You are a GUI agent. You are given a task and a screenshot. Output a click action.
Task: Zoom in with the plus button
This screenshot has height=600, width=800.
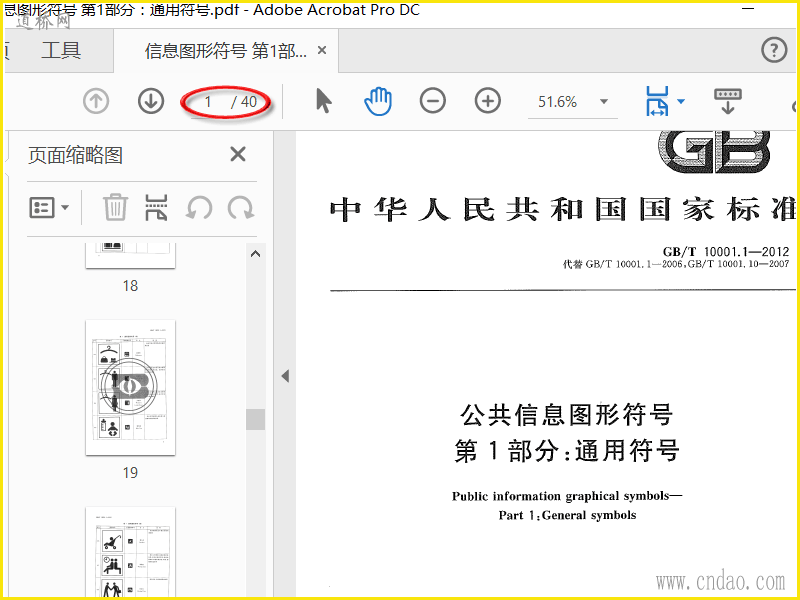coord(488,101)
